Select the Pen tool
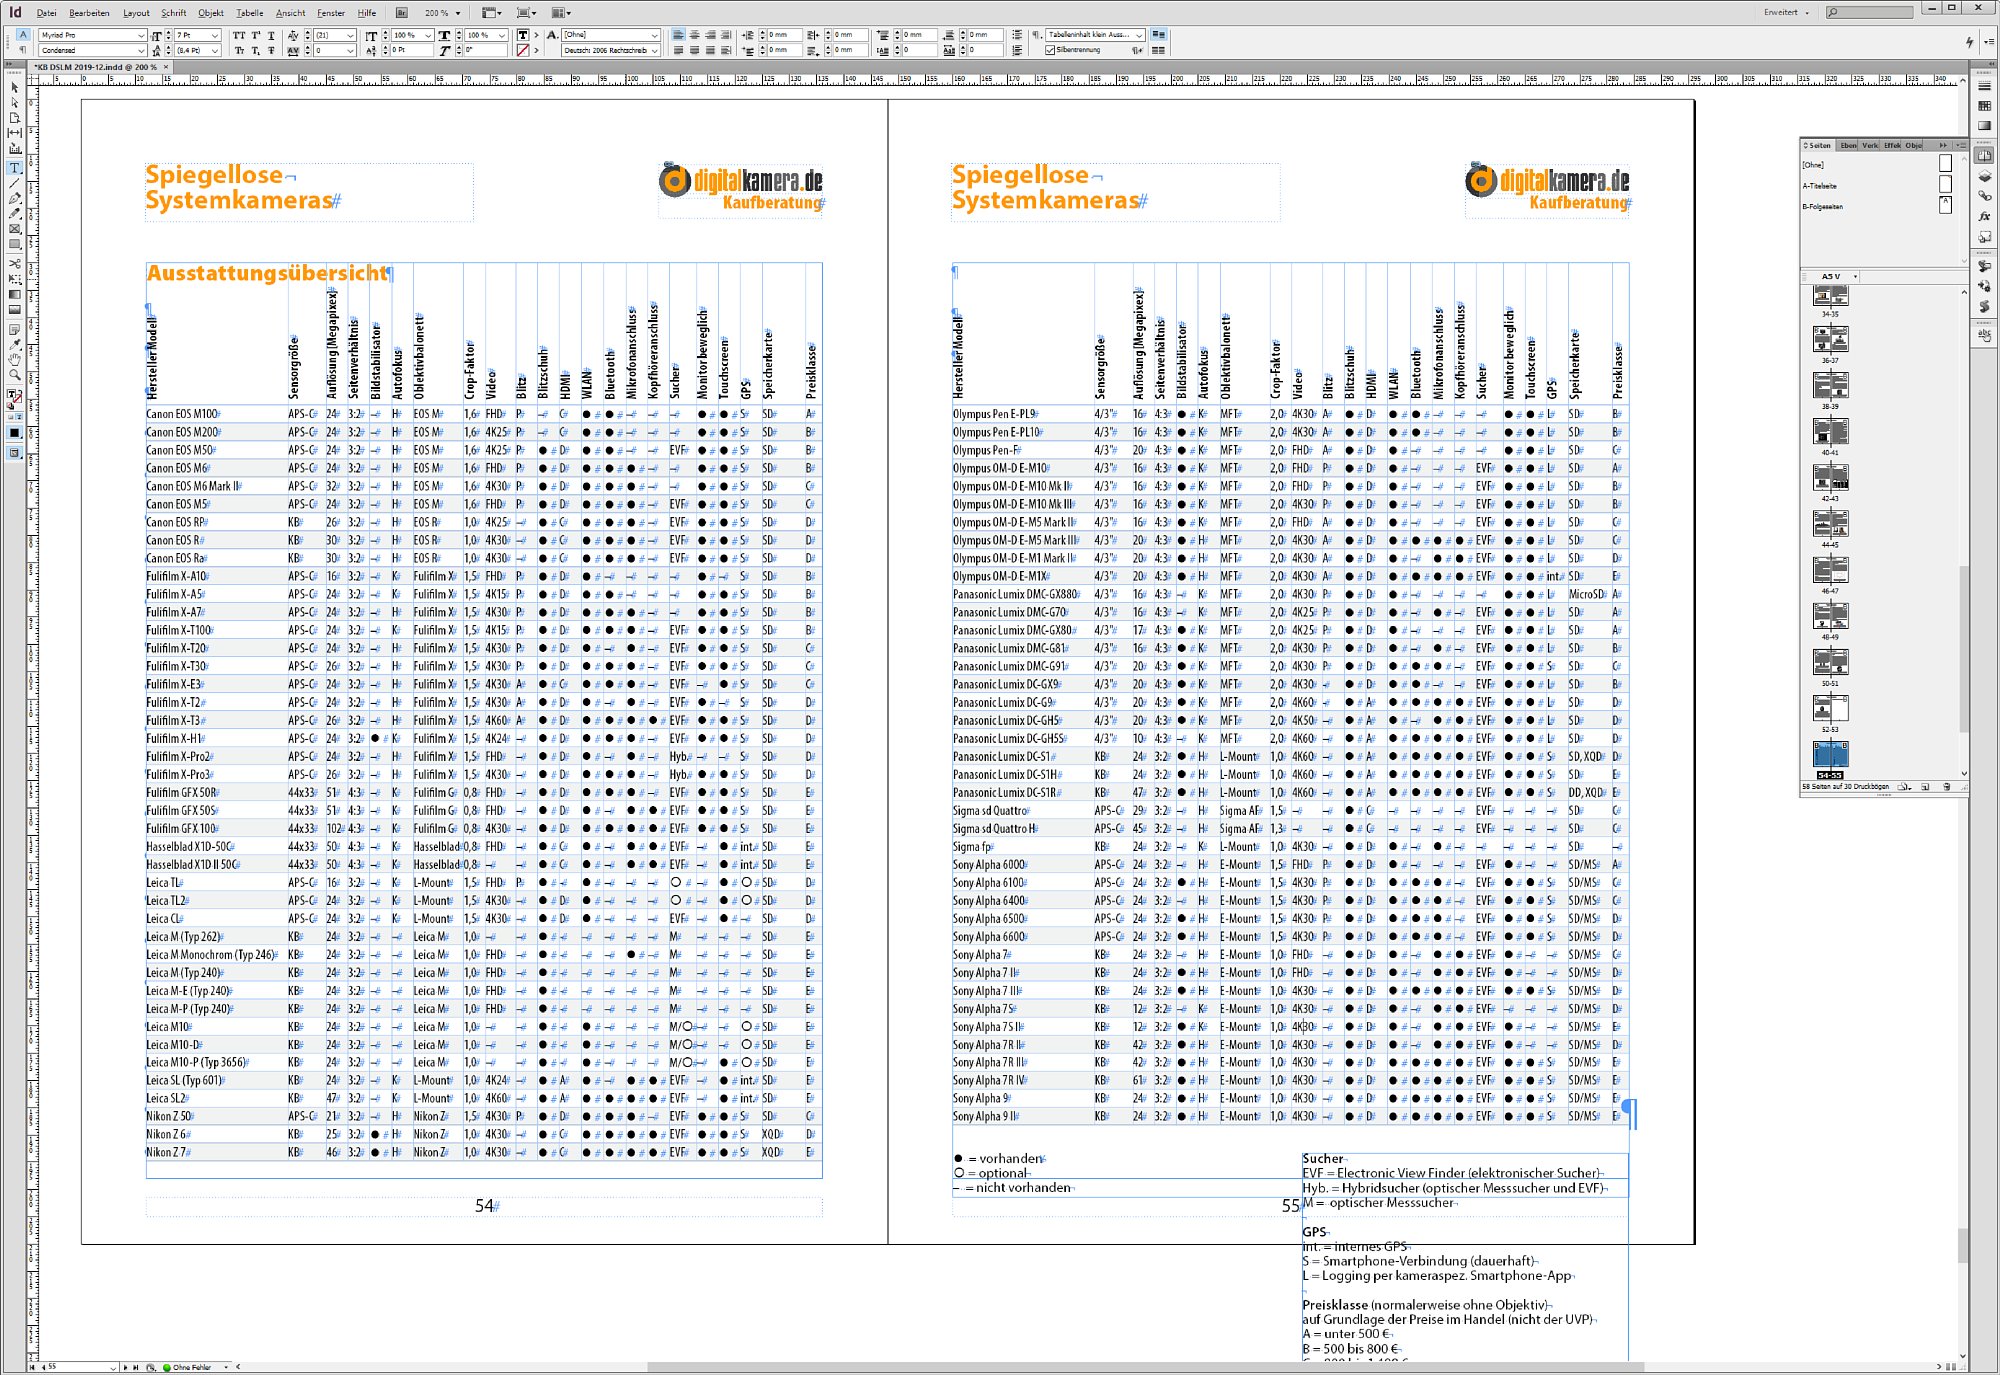 14,198
